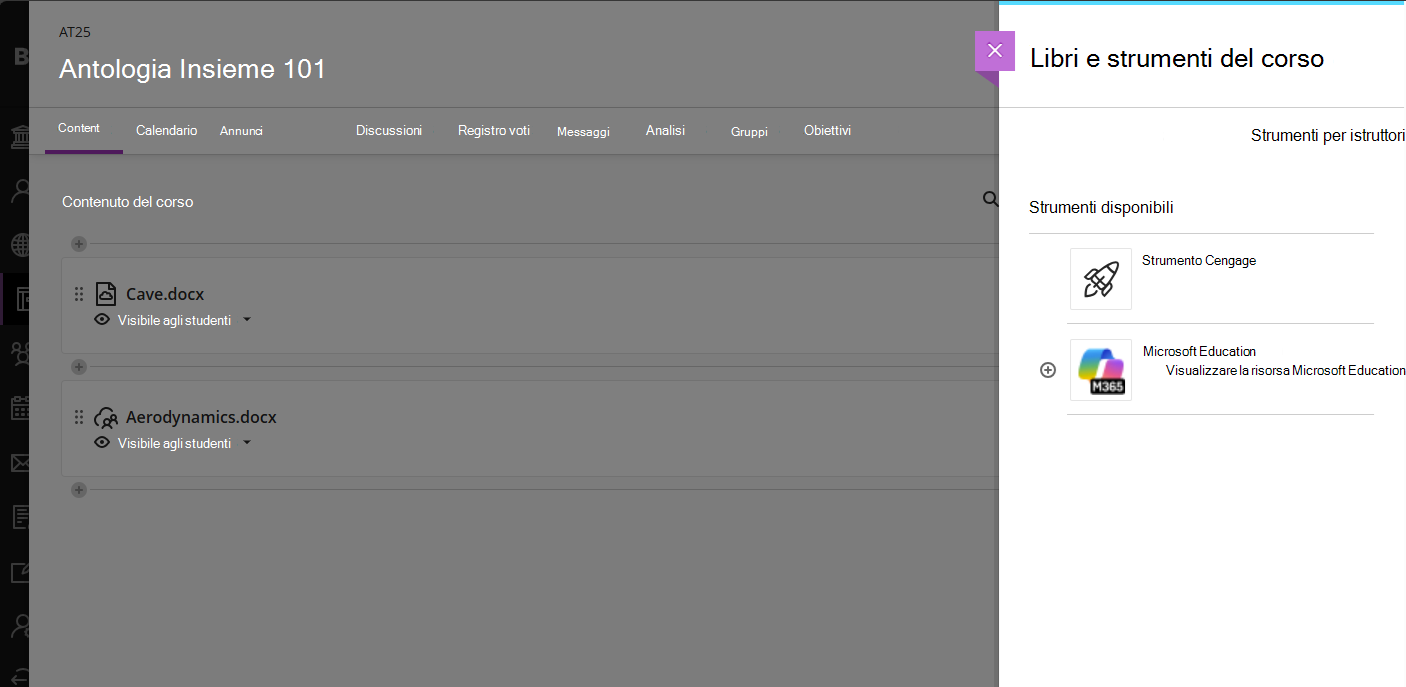Viewport: 1406px width, 687px height.
Task: Toggle the eye visibility icon for Aerodynamics.docx
Action: tap(102, 443)
